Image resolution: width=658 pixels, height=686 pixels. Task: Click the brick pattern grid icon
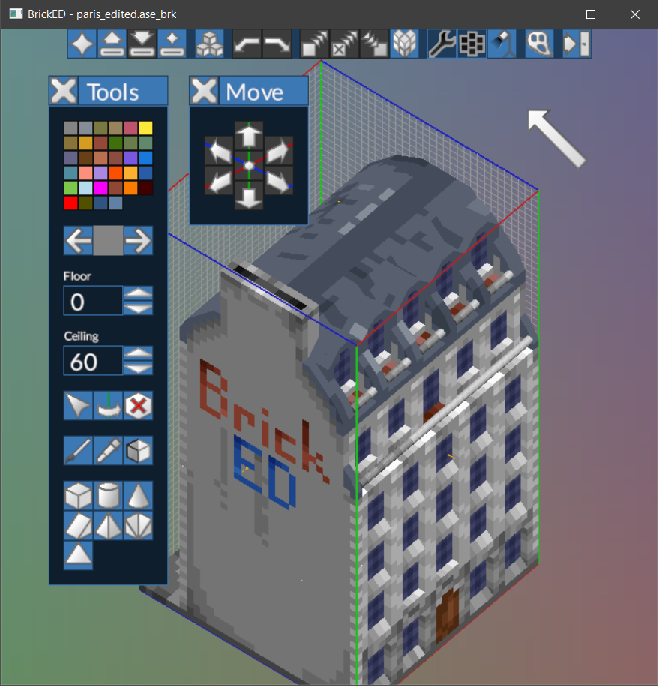pos(472,44)
